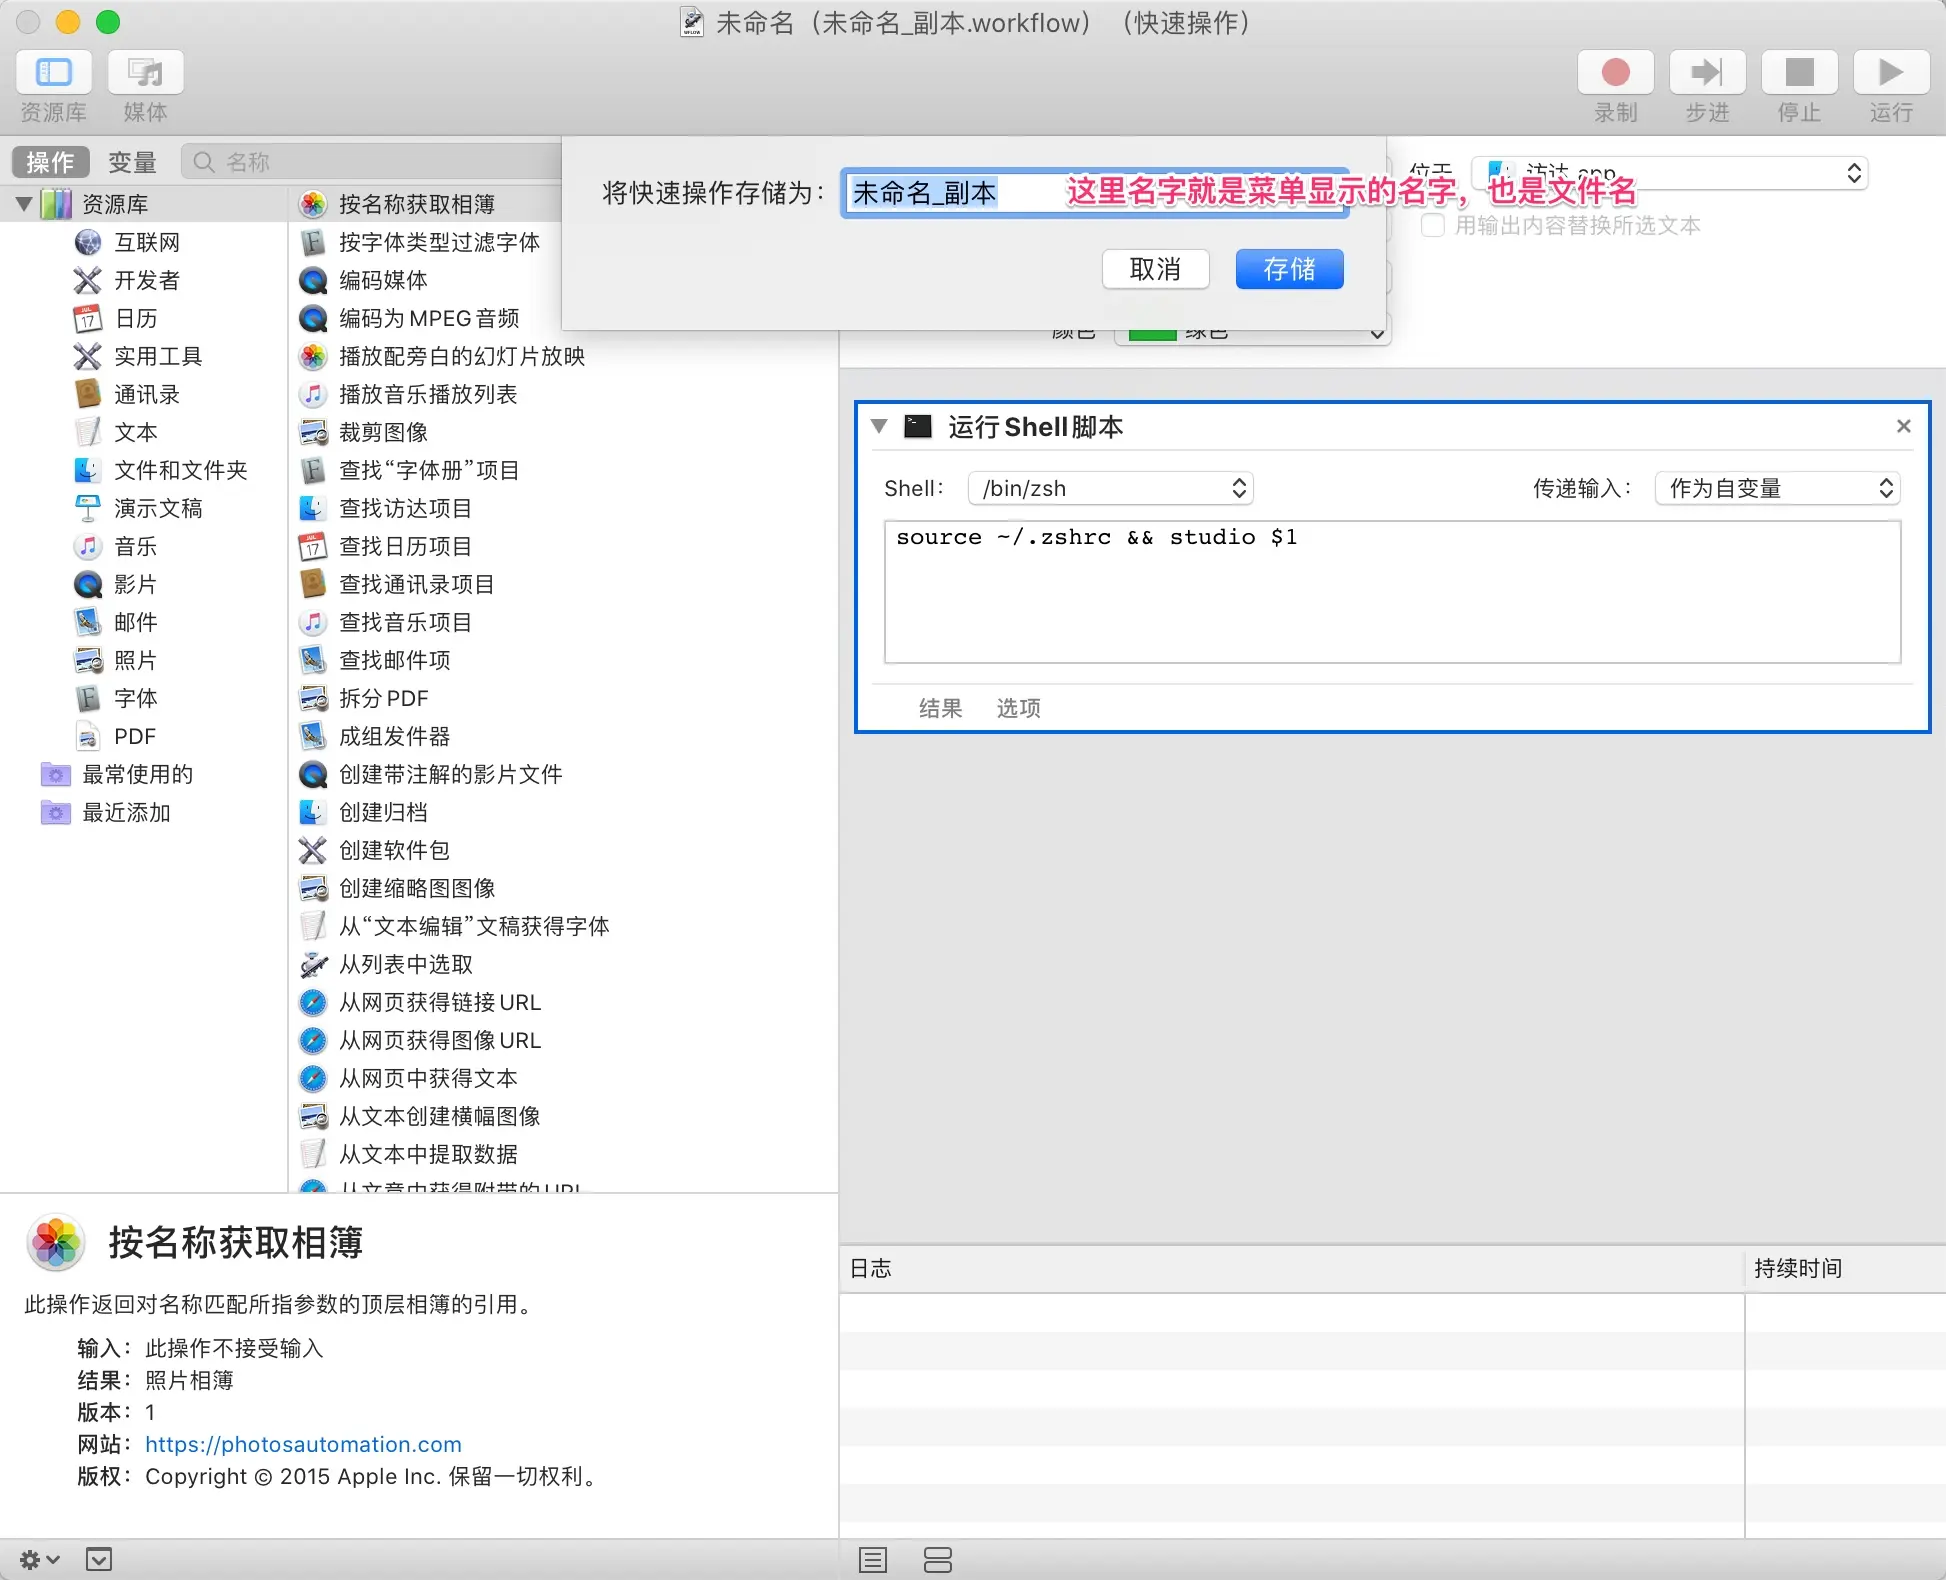Enable 用输出内容替换所选文本 checkbox
1946x1580 pixels.
coord(1433,225)
